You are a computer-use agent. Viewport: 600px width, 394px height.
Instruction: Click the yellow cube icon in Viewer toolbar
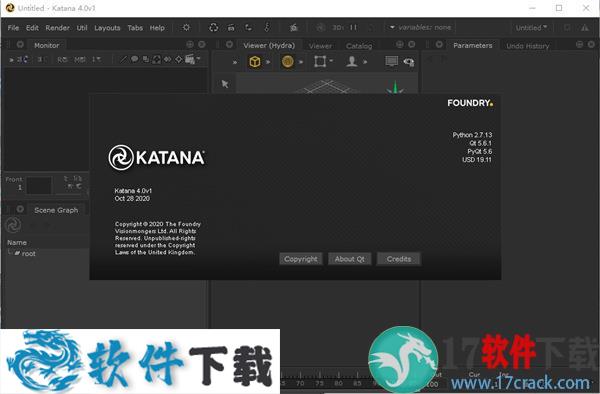coord(255,62)
